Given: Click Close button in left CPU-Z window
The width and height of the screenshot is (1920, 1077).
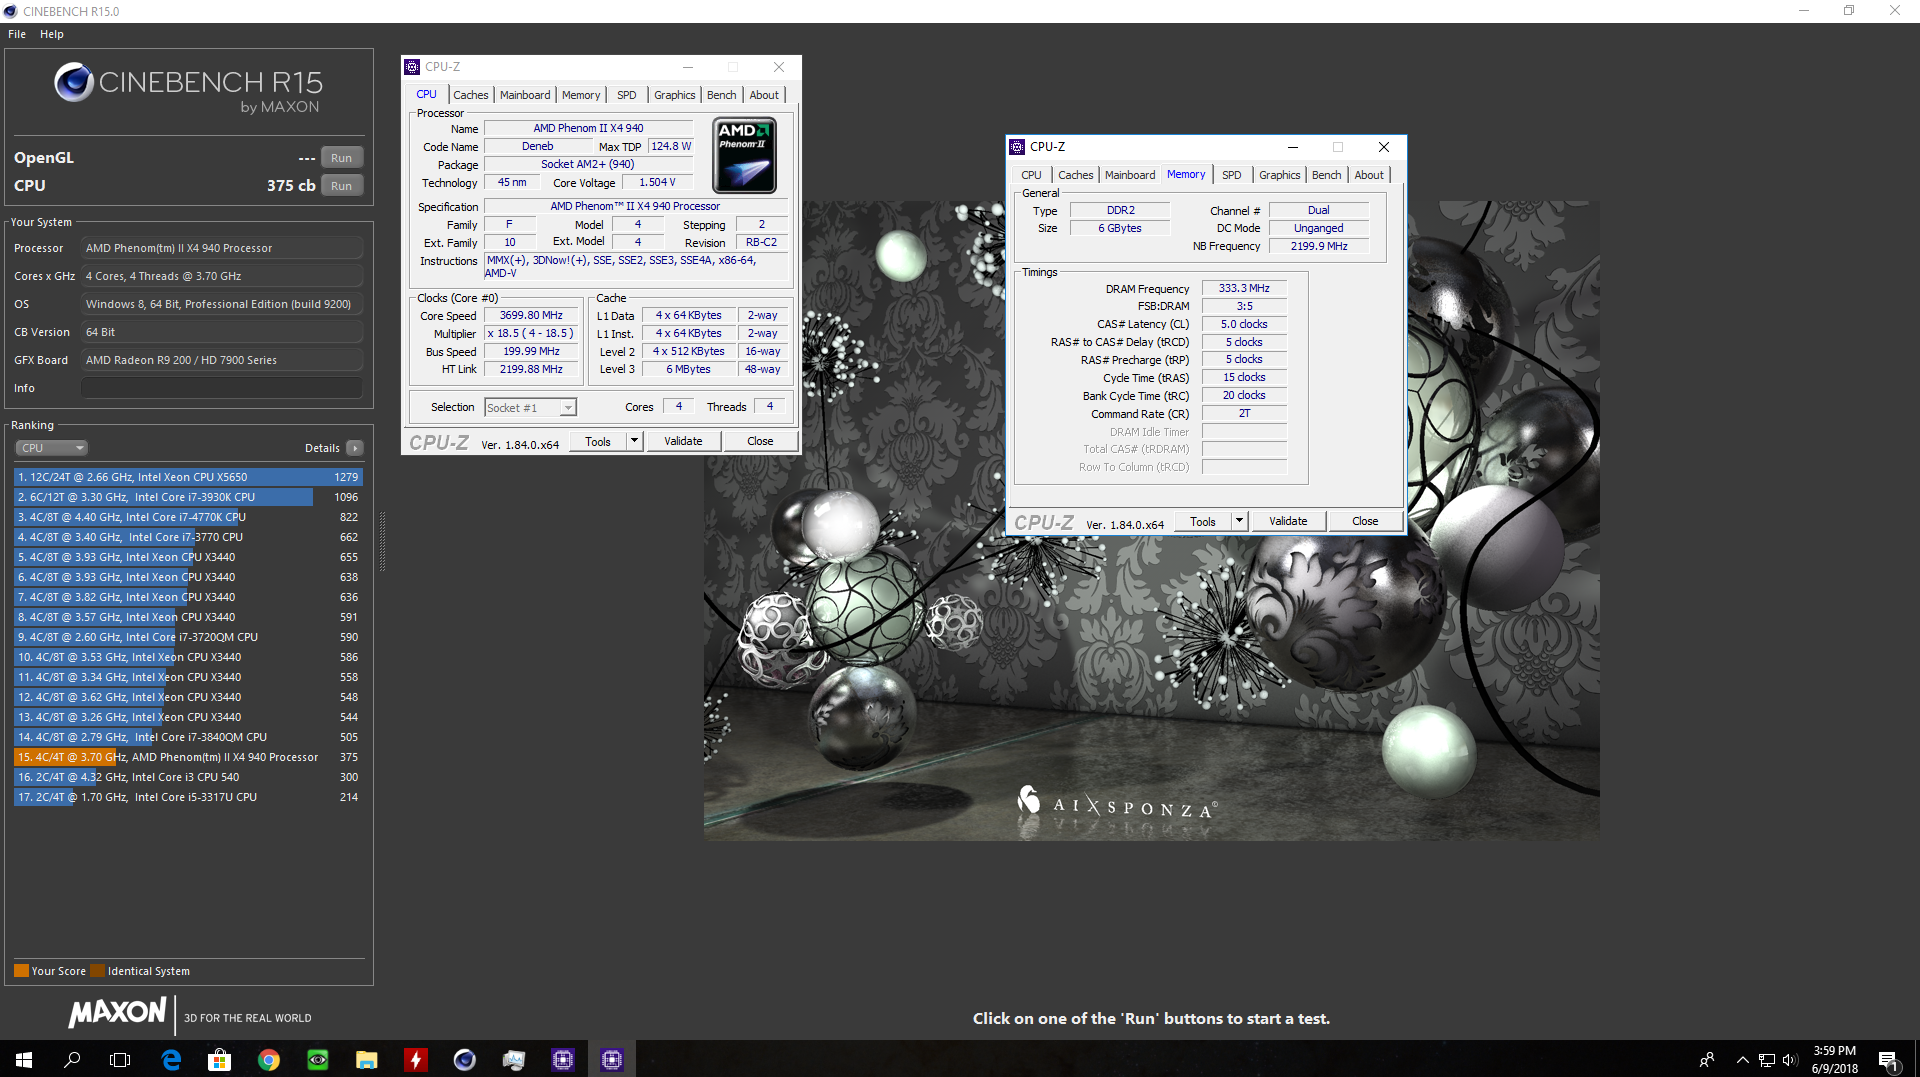Looking at the screenshot, I should pos(760,441).
